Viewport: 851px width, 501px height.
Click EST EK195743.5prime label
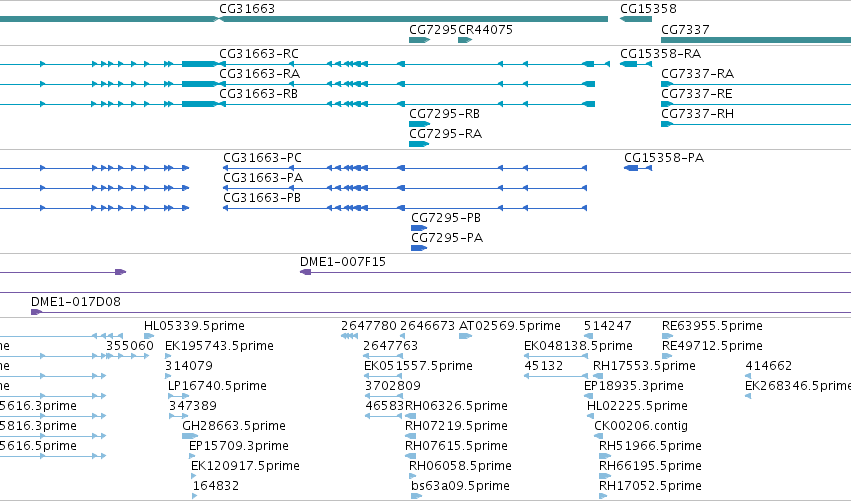[219, 346]
